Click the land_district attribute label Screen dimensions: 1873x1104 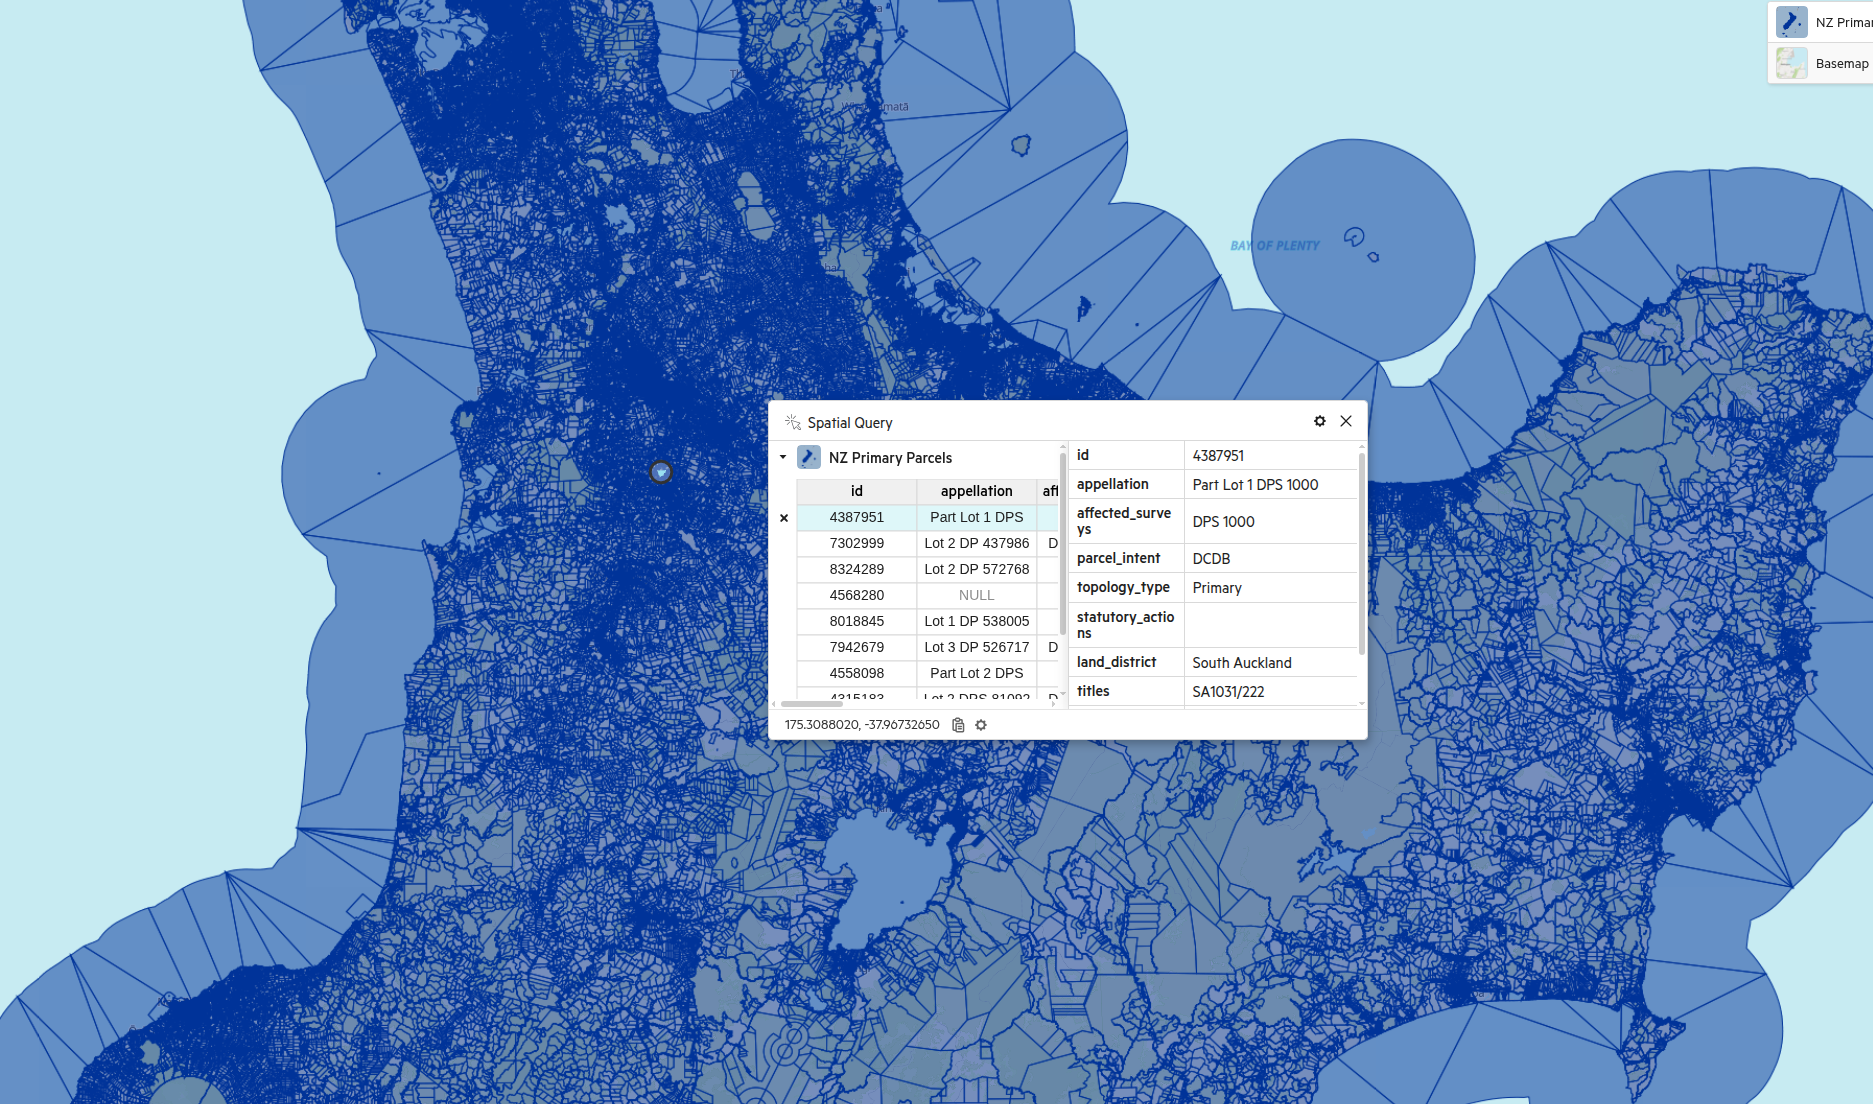pyautogui.click(x=1116, y=662)
